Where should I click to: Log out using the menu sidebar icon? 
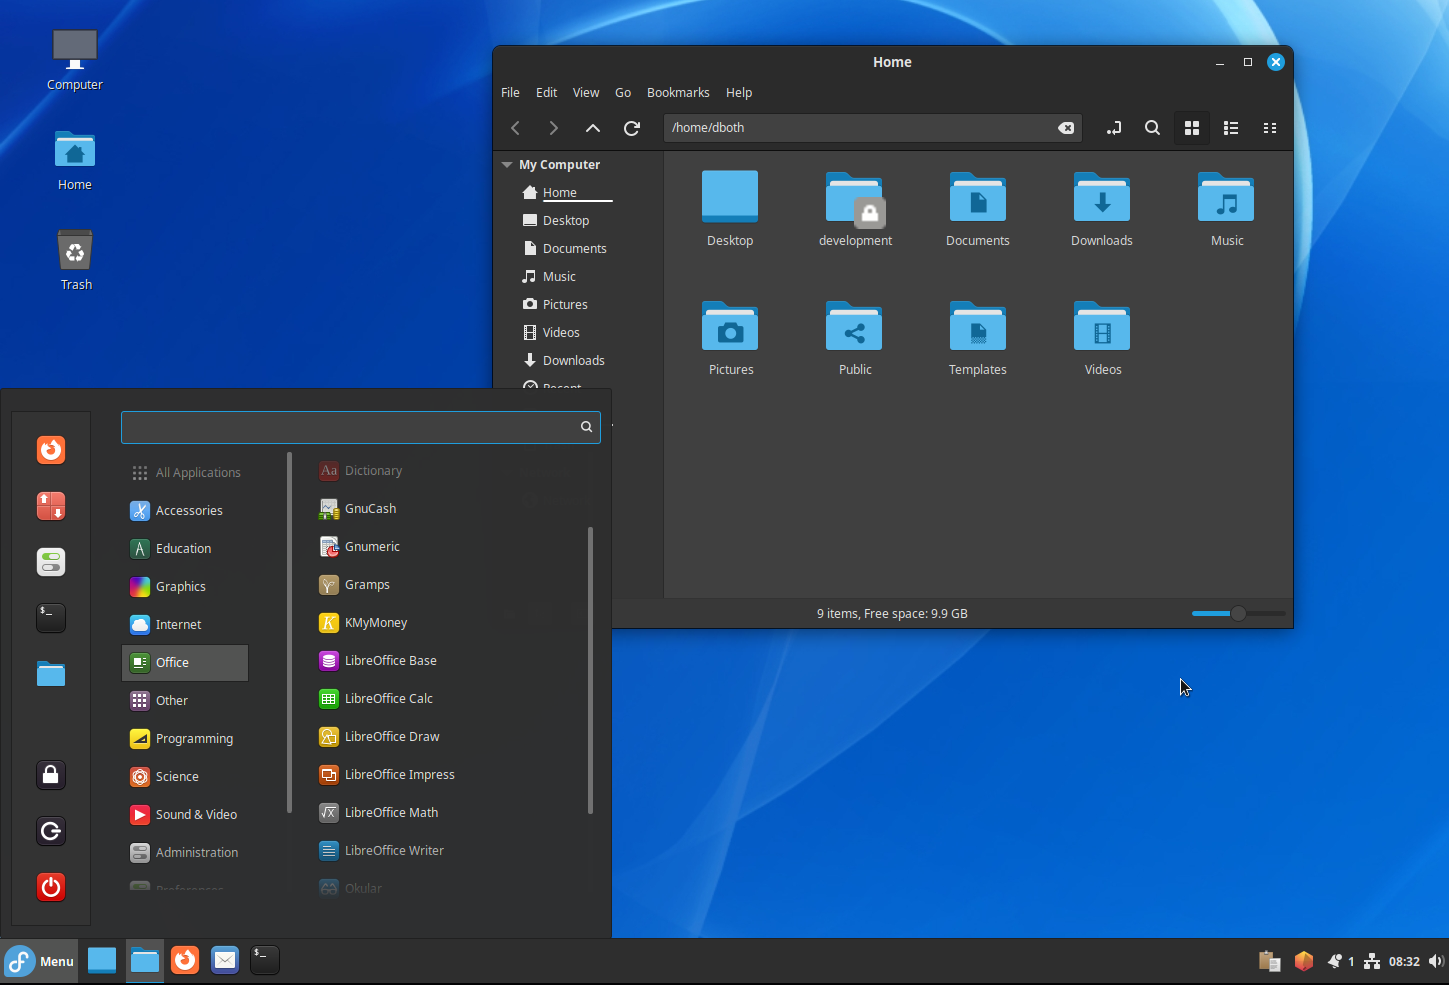pyautogui.click(x=51, y=831)
